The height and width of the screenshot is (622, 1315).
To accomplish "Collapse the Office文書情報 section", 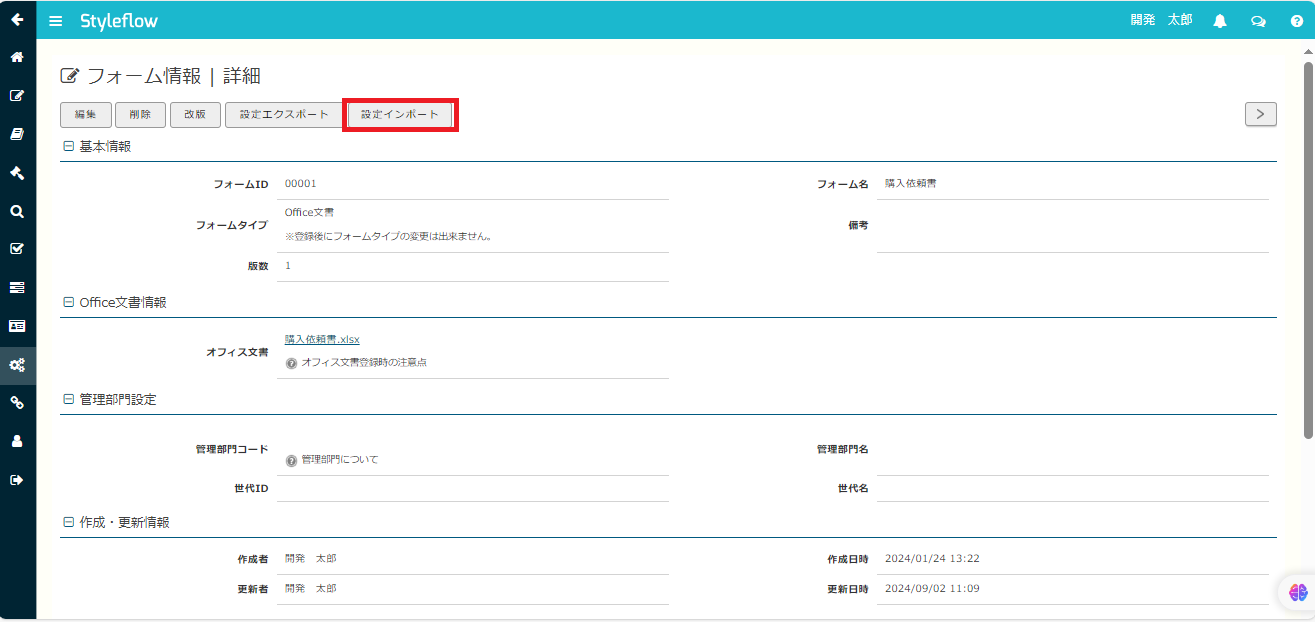I will click(x=68, y=302).
